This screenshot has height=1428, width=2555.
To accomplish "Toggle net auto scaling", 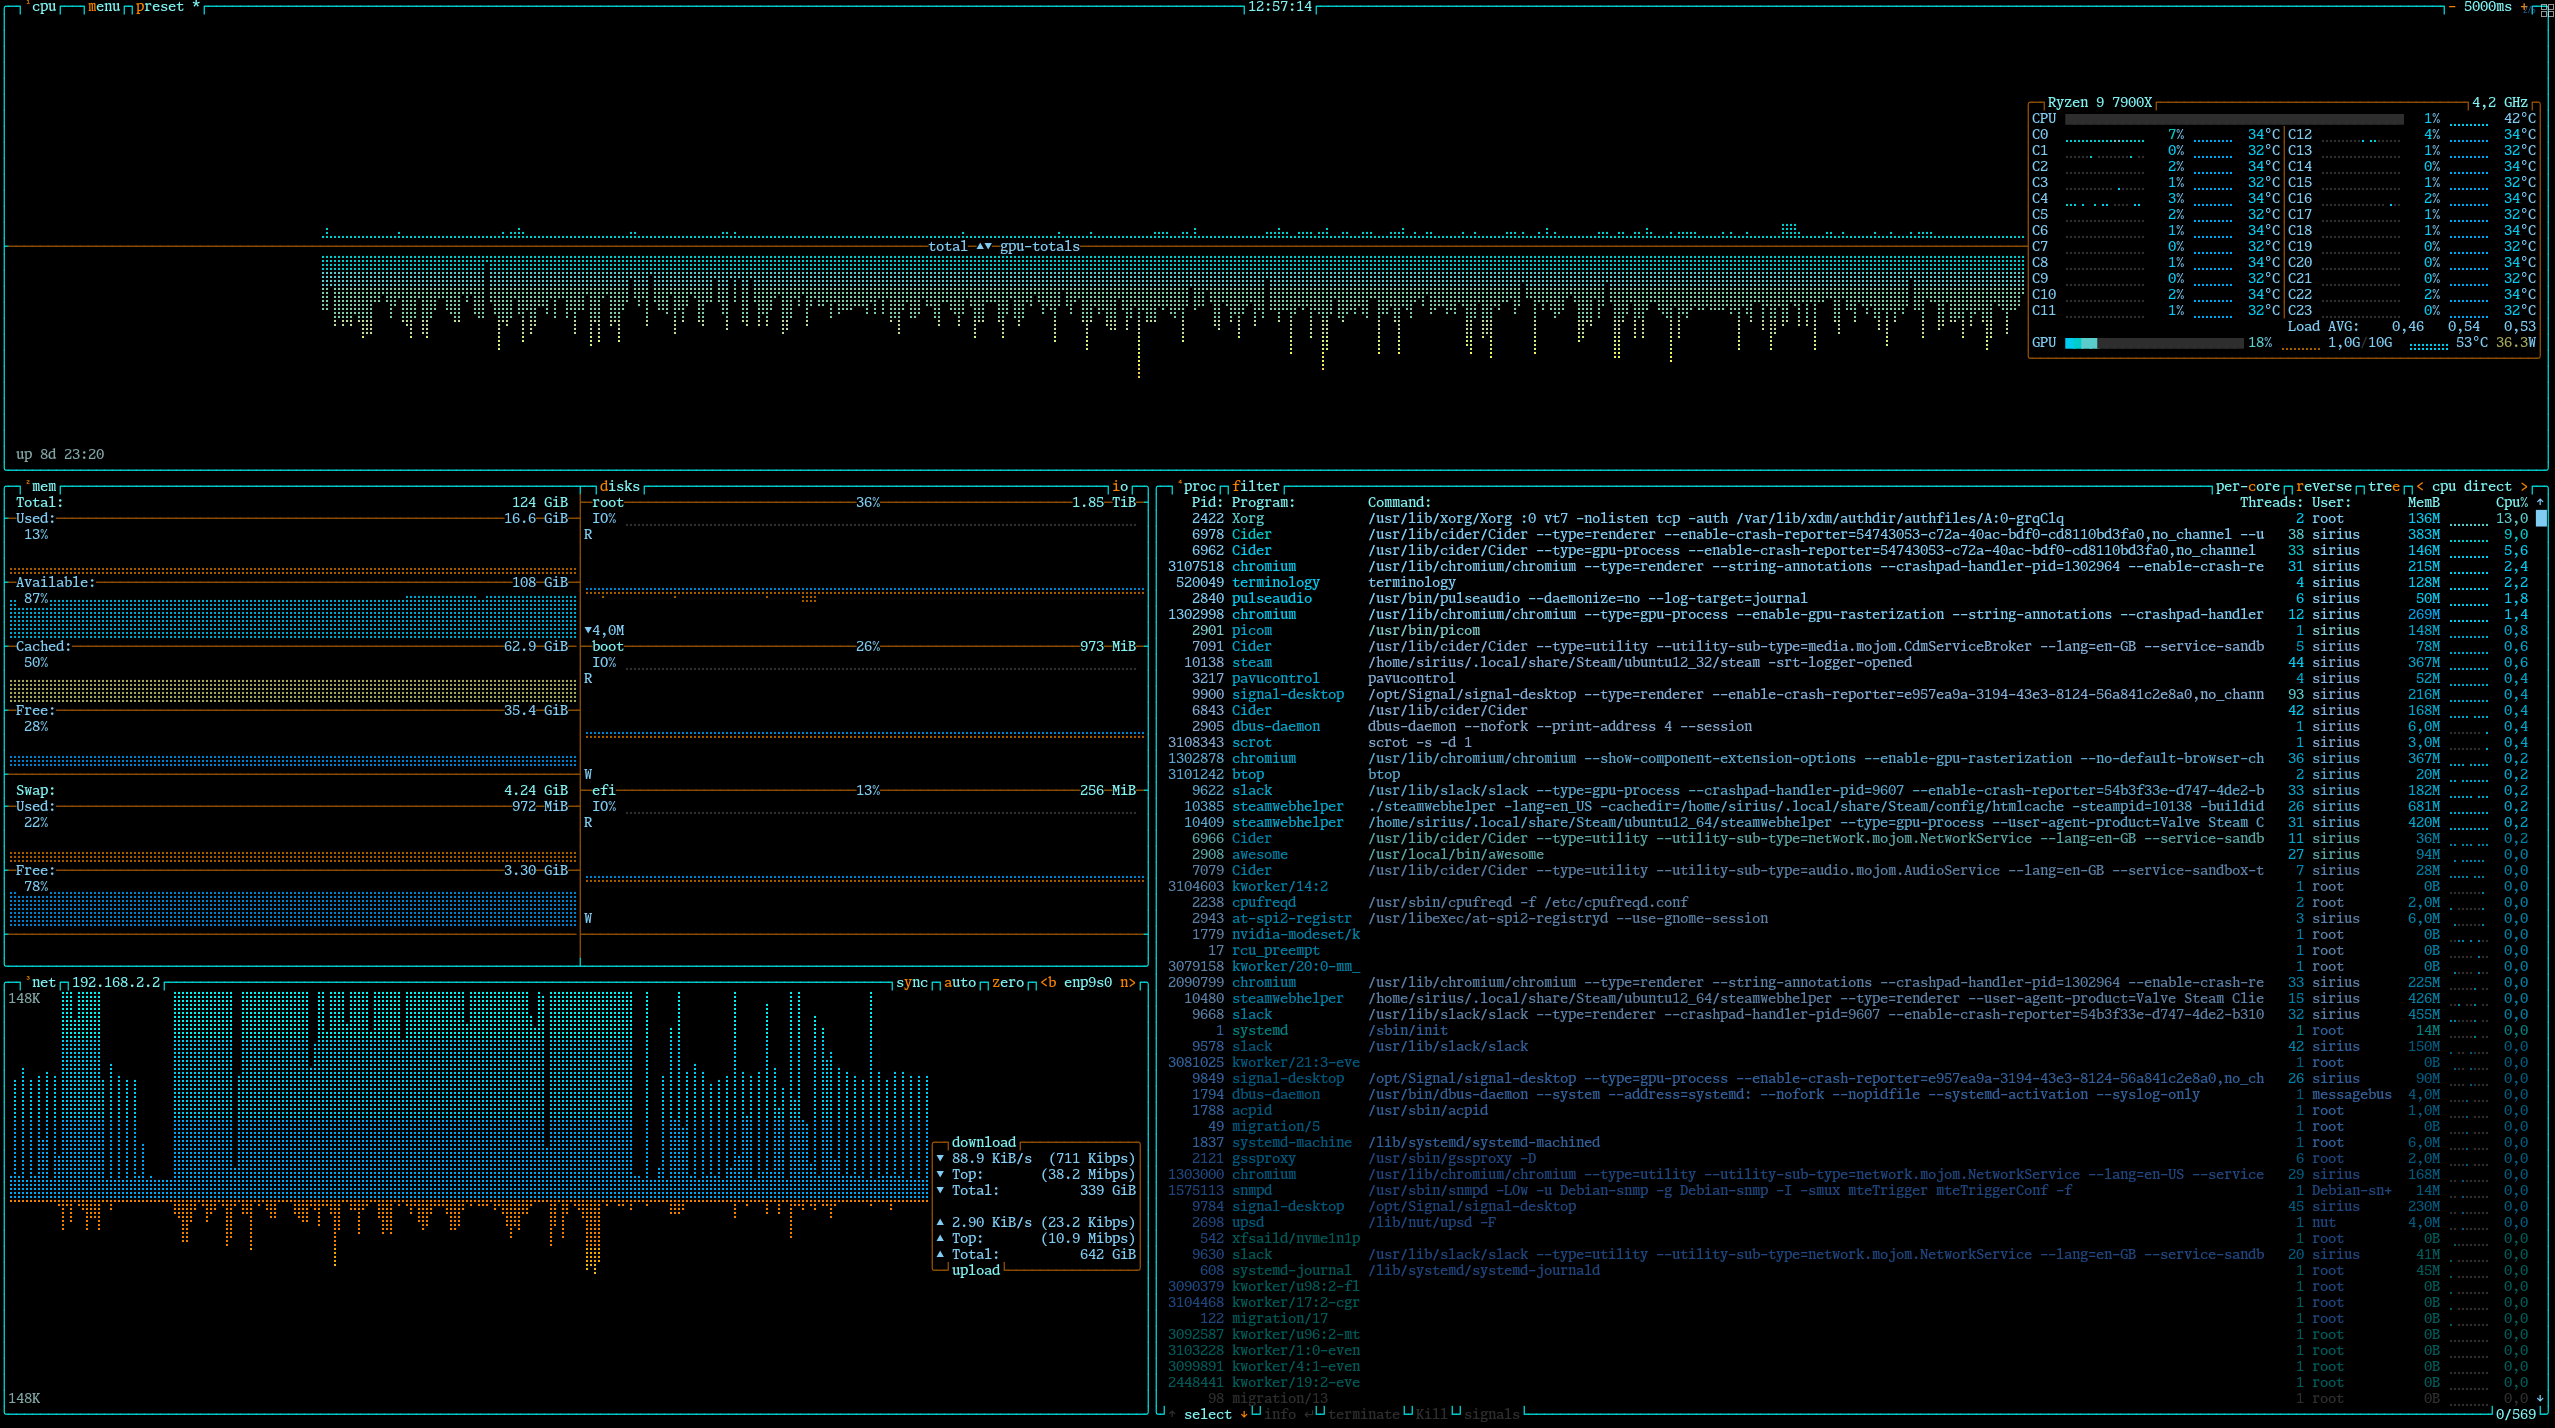I will pos(960,983).
